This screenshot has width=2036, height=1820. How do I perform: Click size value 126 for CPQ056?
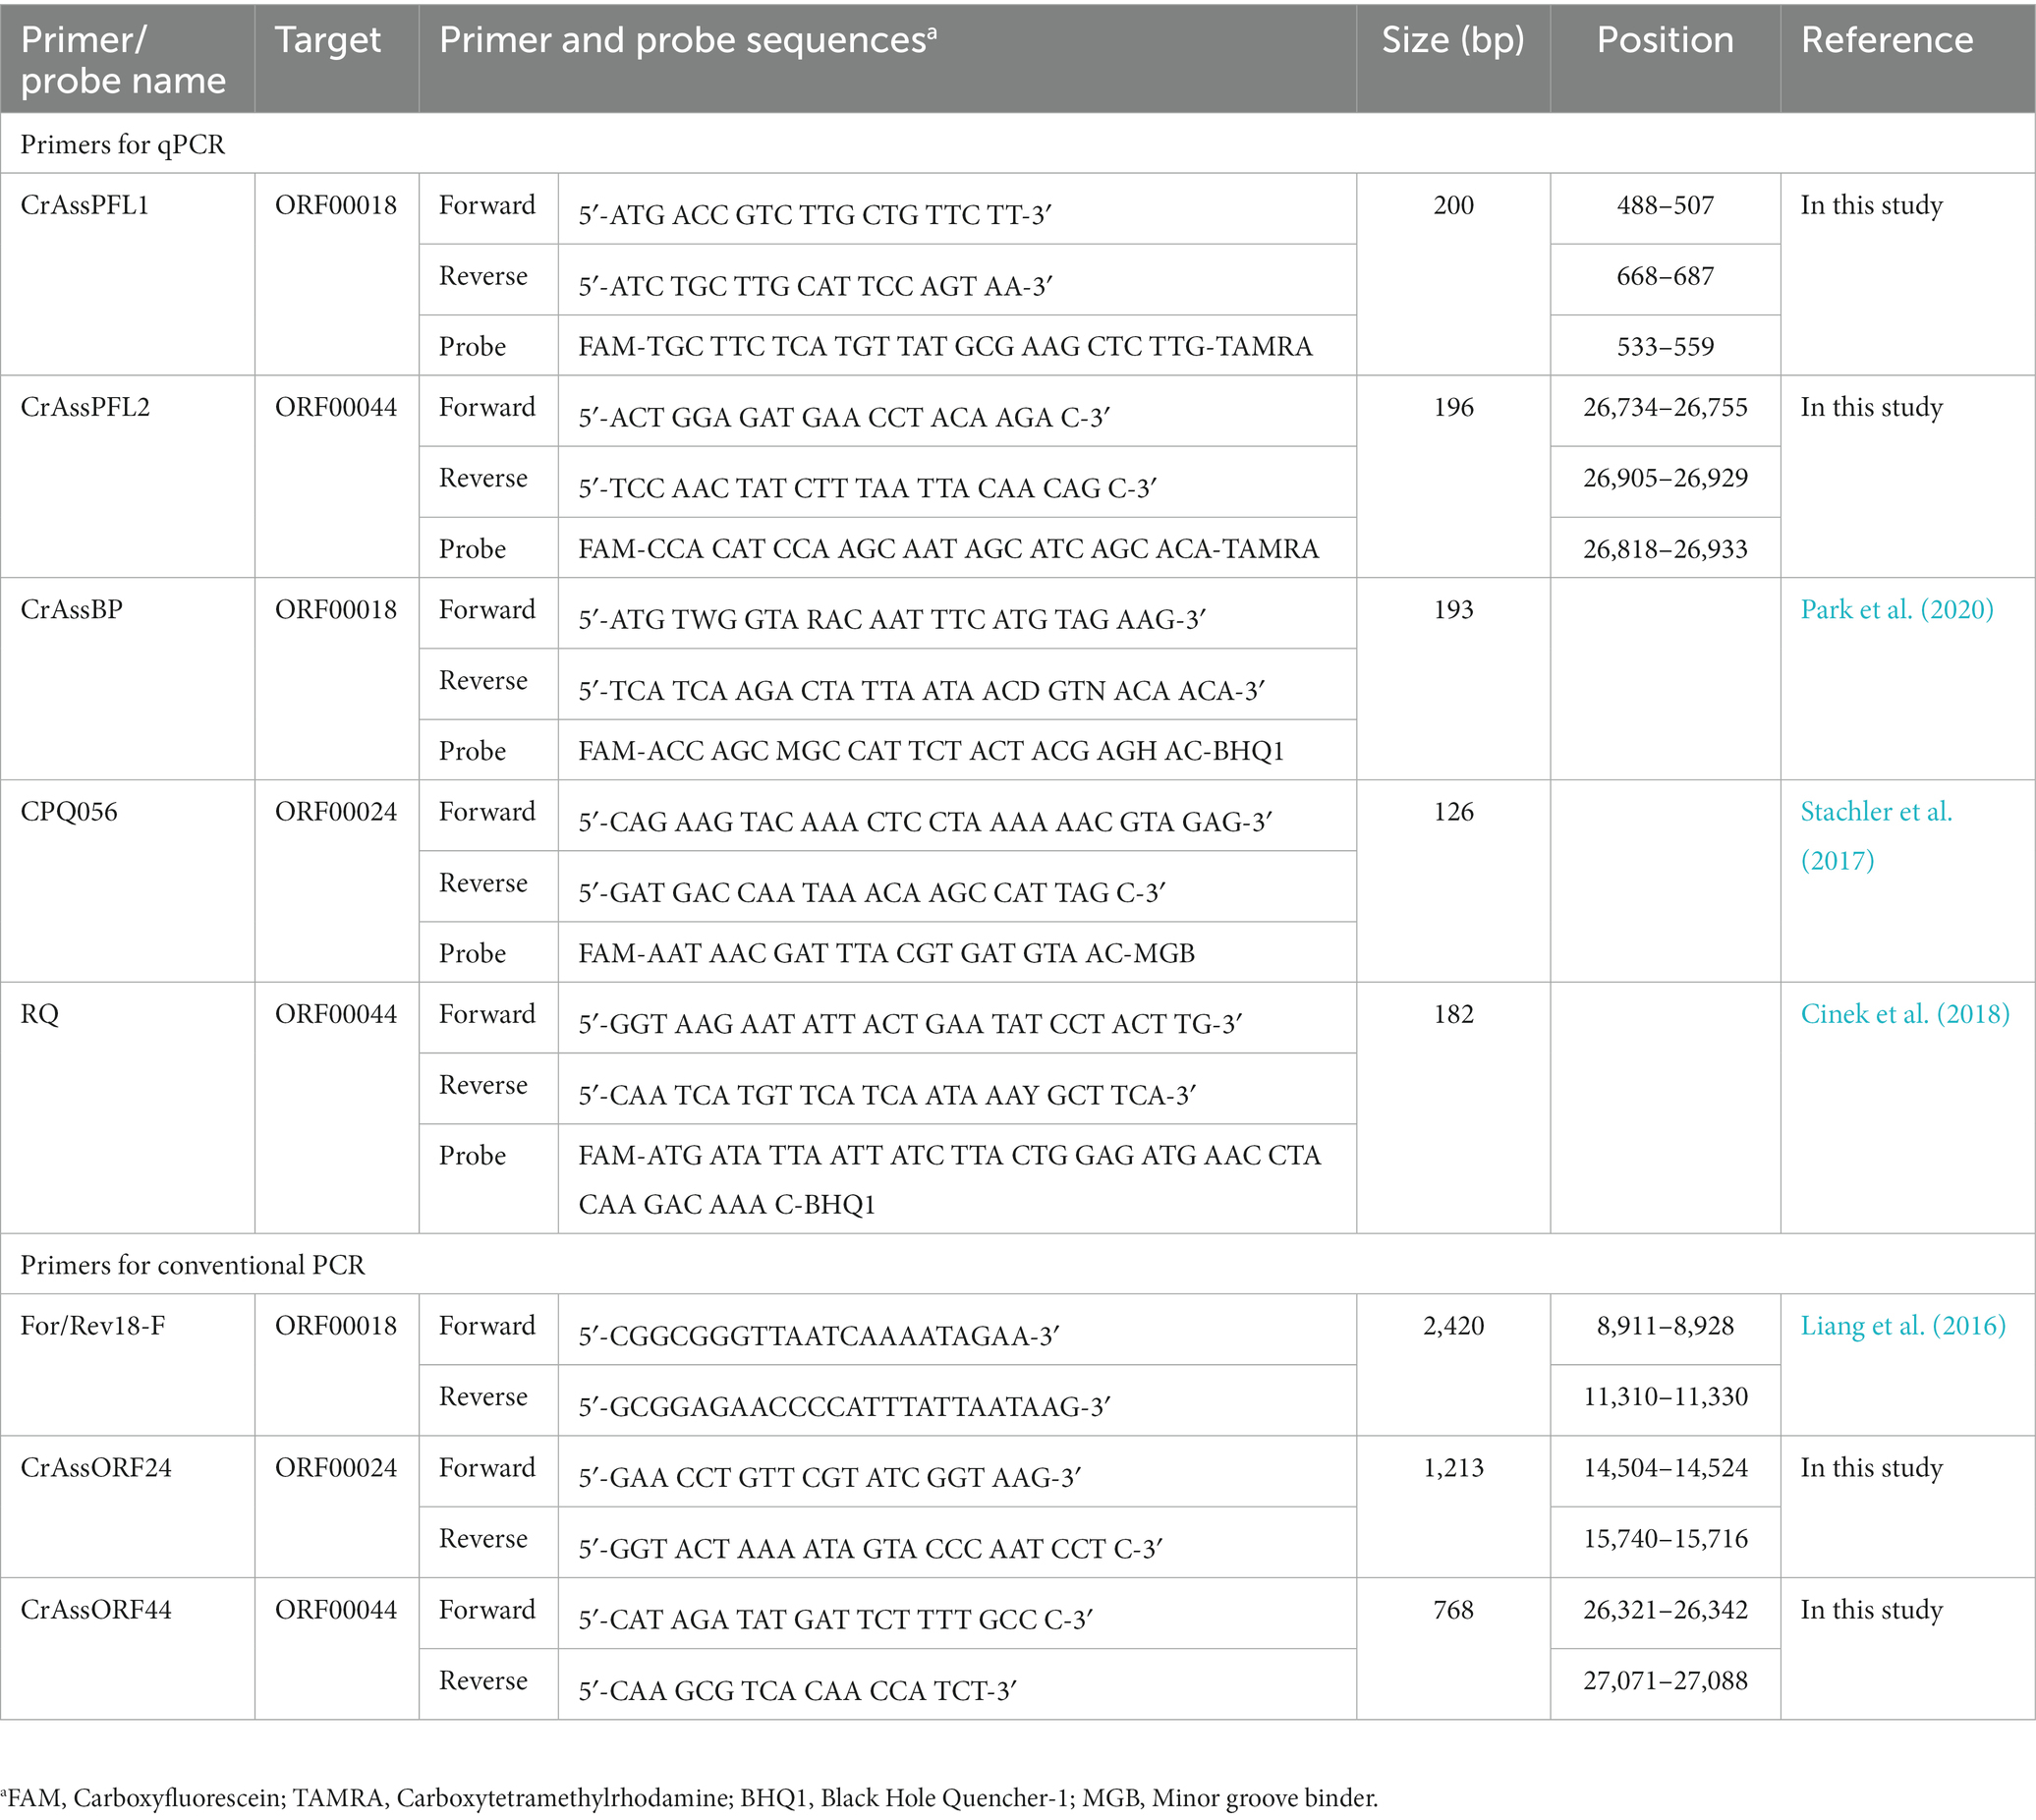click(x=1453, y=812)
